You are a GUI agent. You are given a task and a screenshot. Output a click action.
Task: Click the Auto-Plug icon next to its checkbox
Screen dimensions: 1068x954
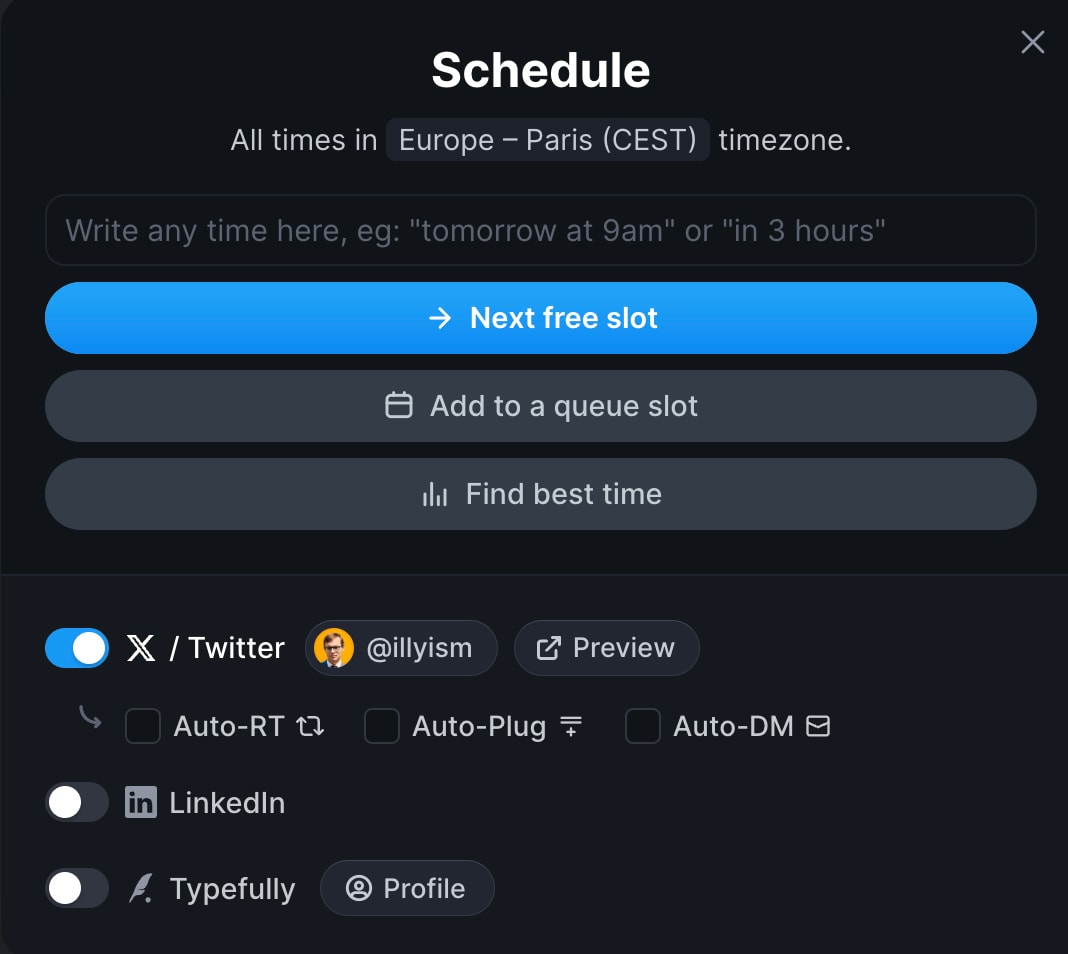pos(571,727)
